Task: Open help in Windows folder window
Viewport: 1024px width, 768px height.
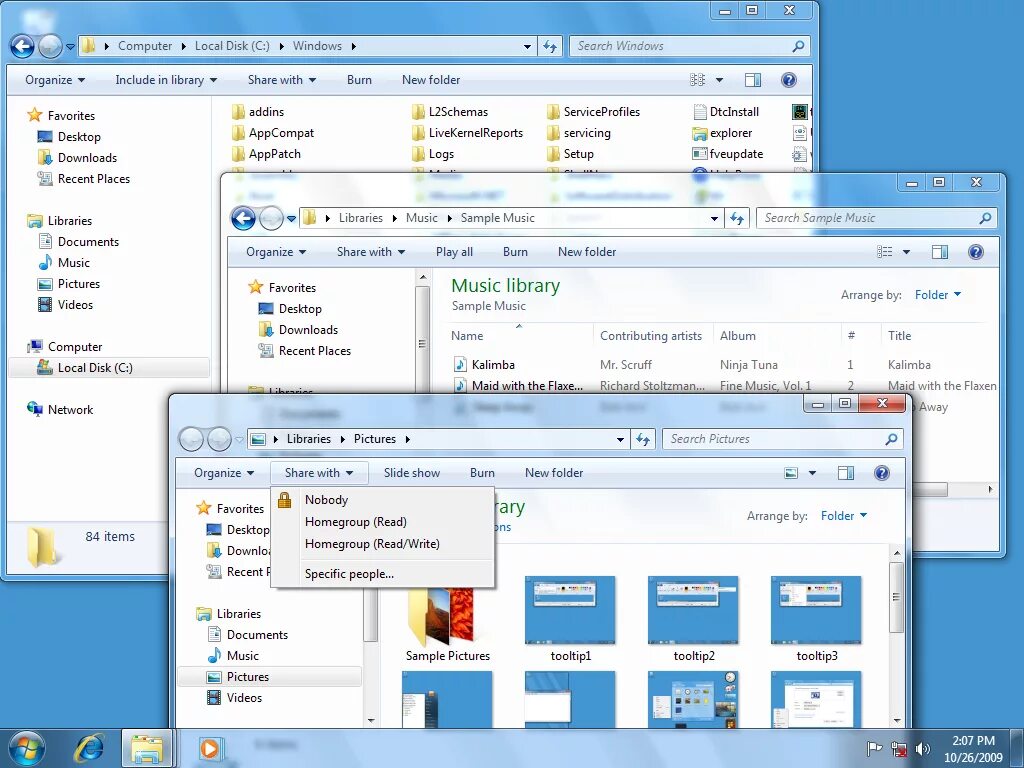Action: tap(789, 80)
